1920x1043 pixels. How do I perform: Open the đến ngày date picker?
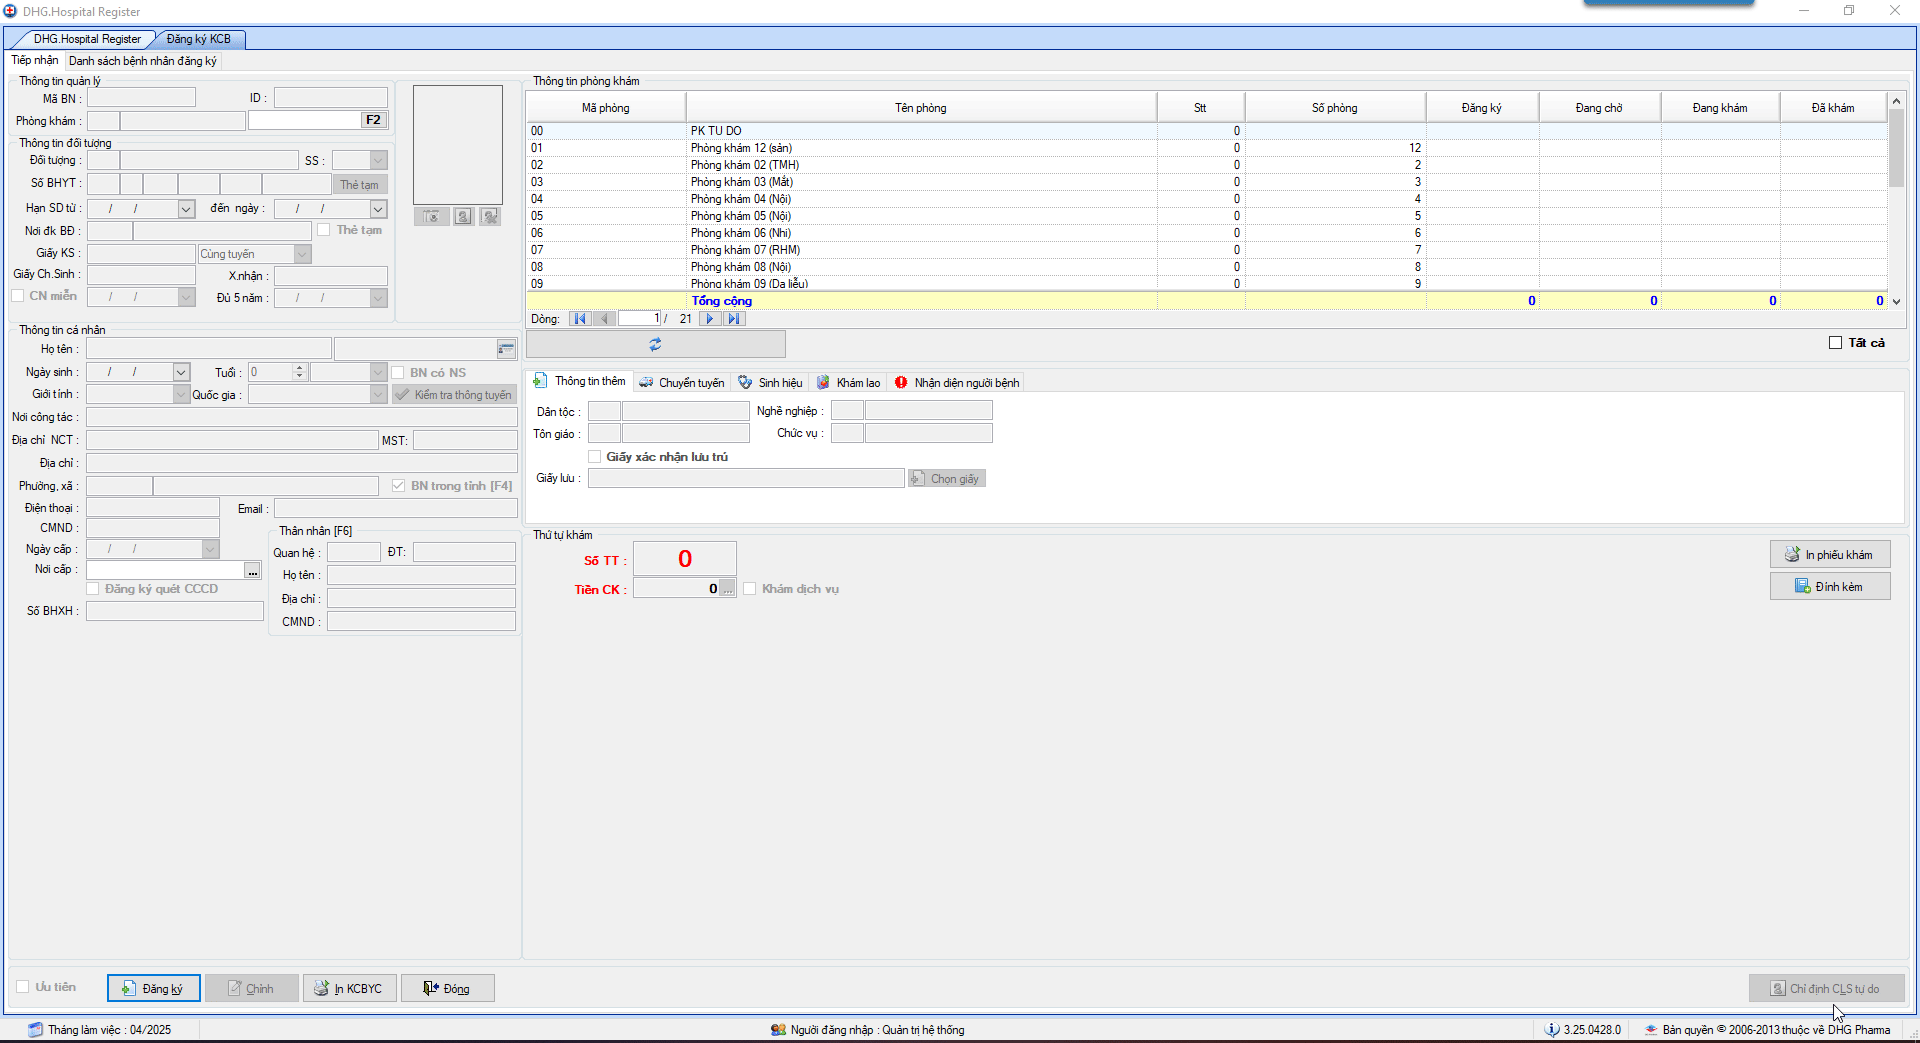[378, 209]
